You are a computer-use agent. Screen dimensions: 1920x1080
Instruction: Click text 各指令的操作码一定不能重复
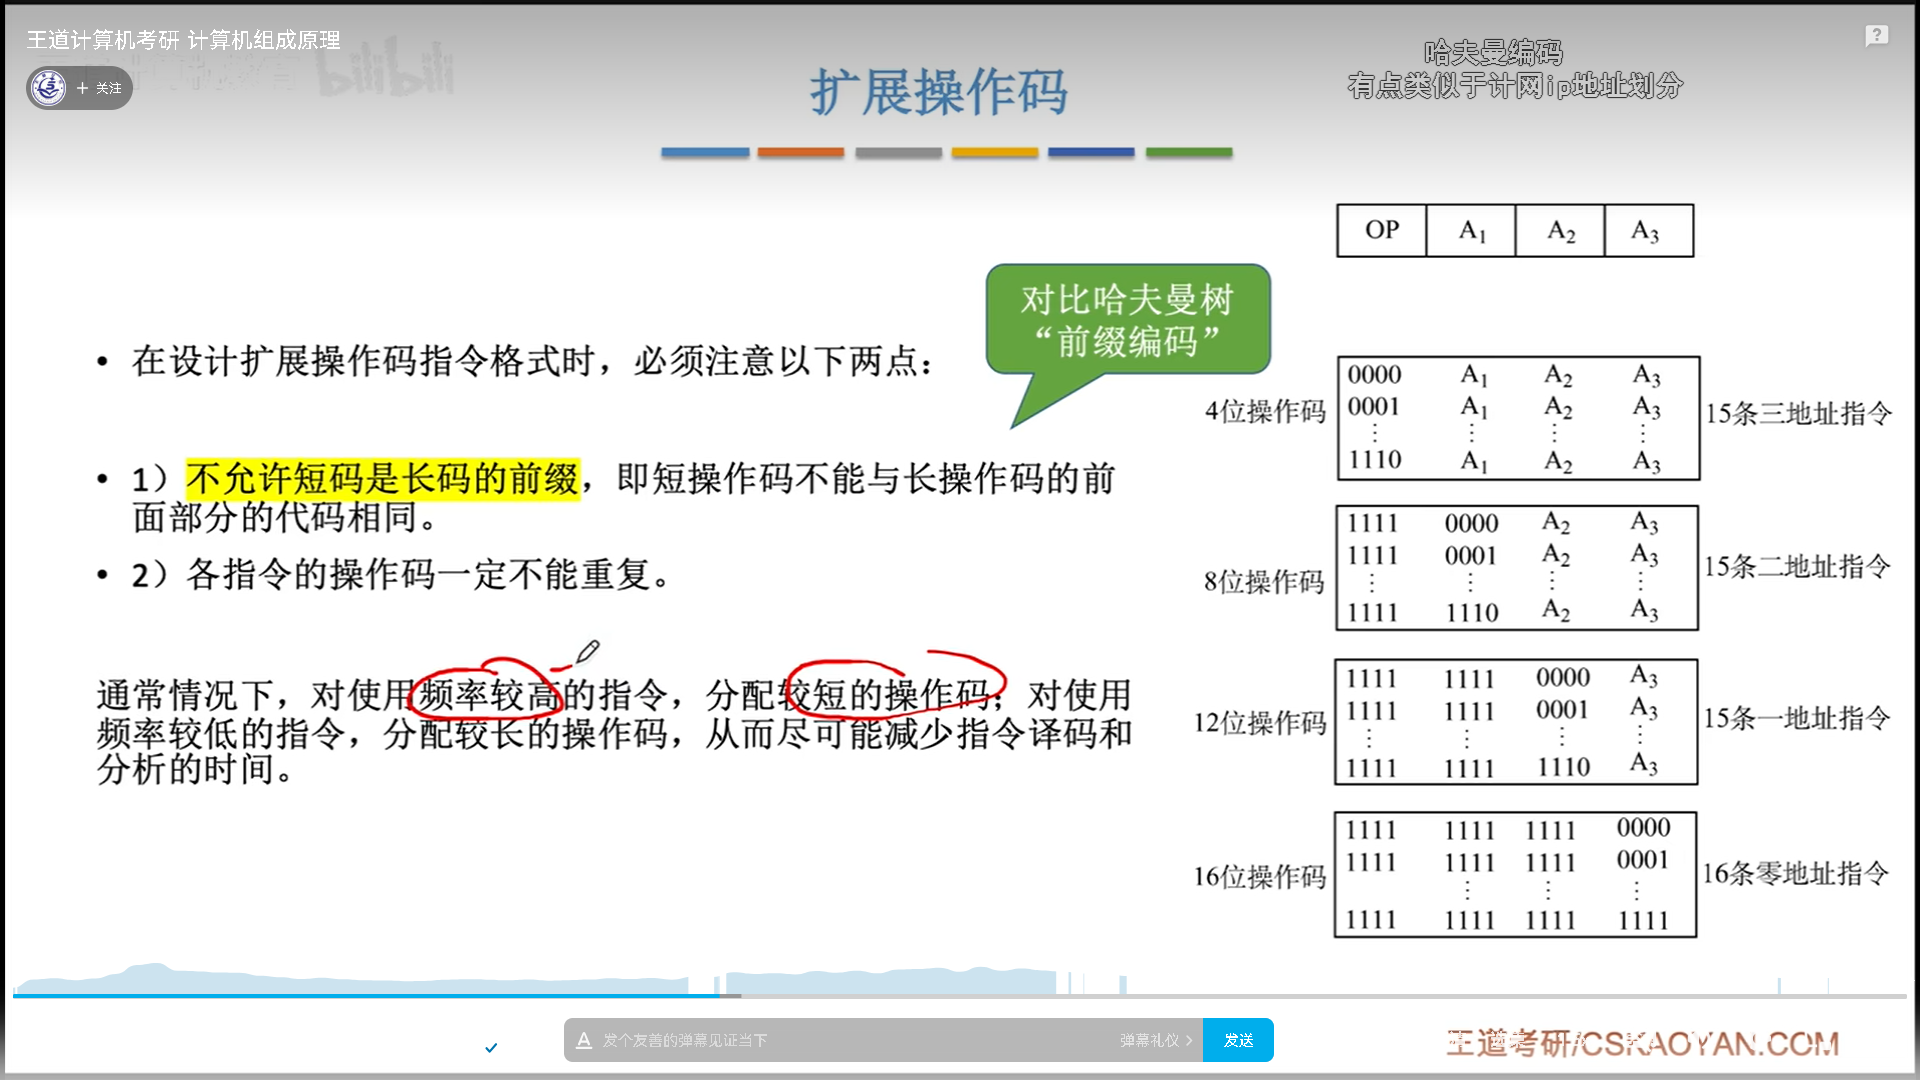point(419,575)
